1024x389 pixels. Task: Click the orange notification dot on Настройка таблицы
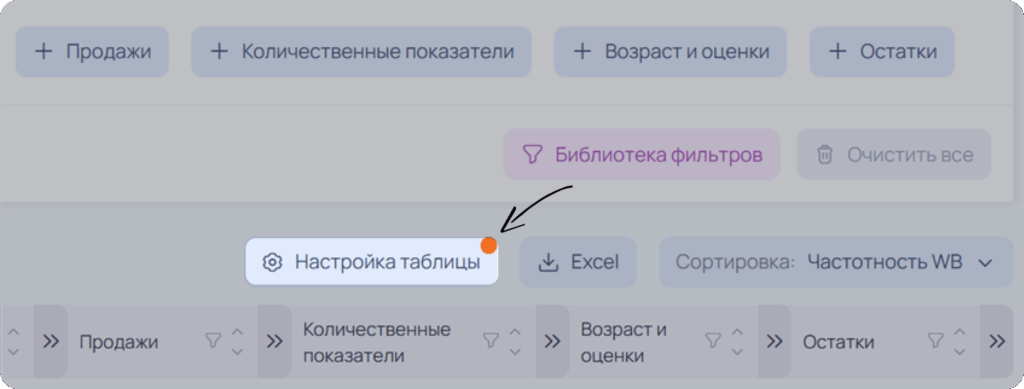pos(488,245)
